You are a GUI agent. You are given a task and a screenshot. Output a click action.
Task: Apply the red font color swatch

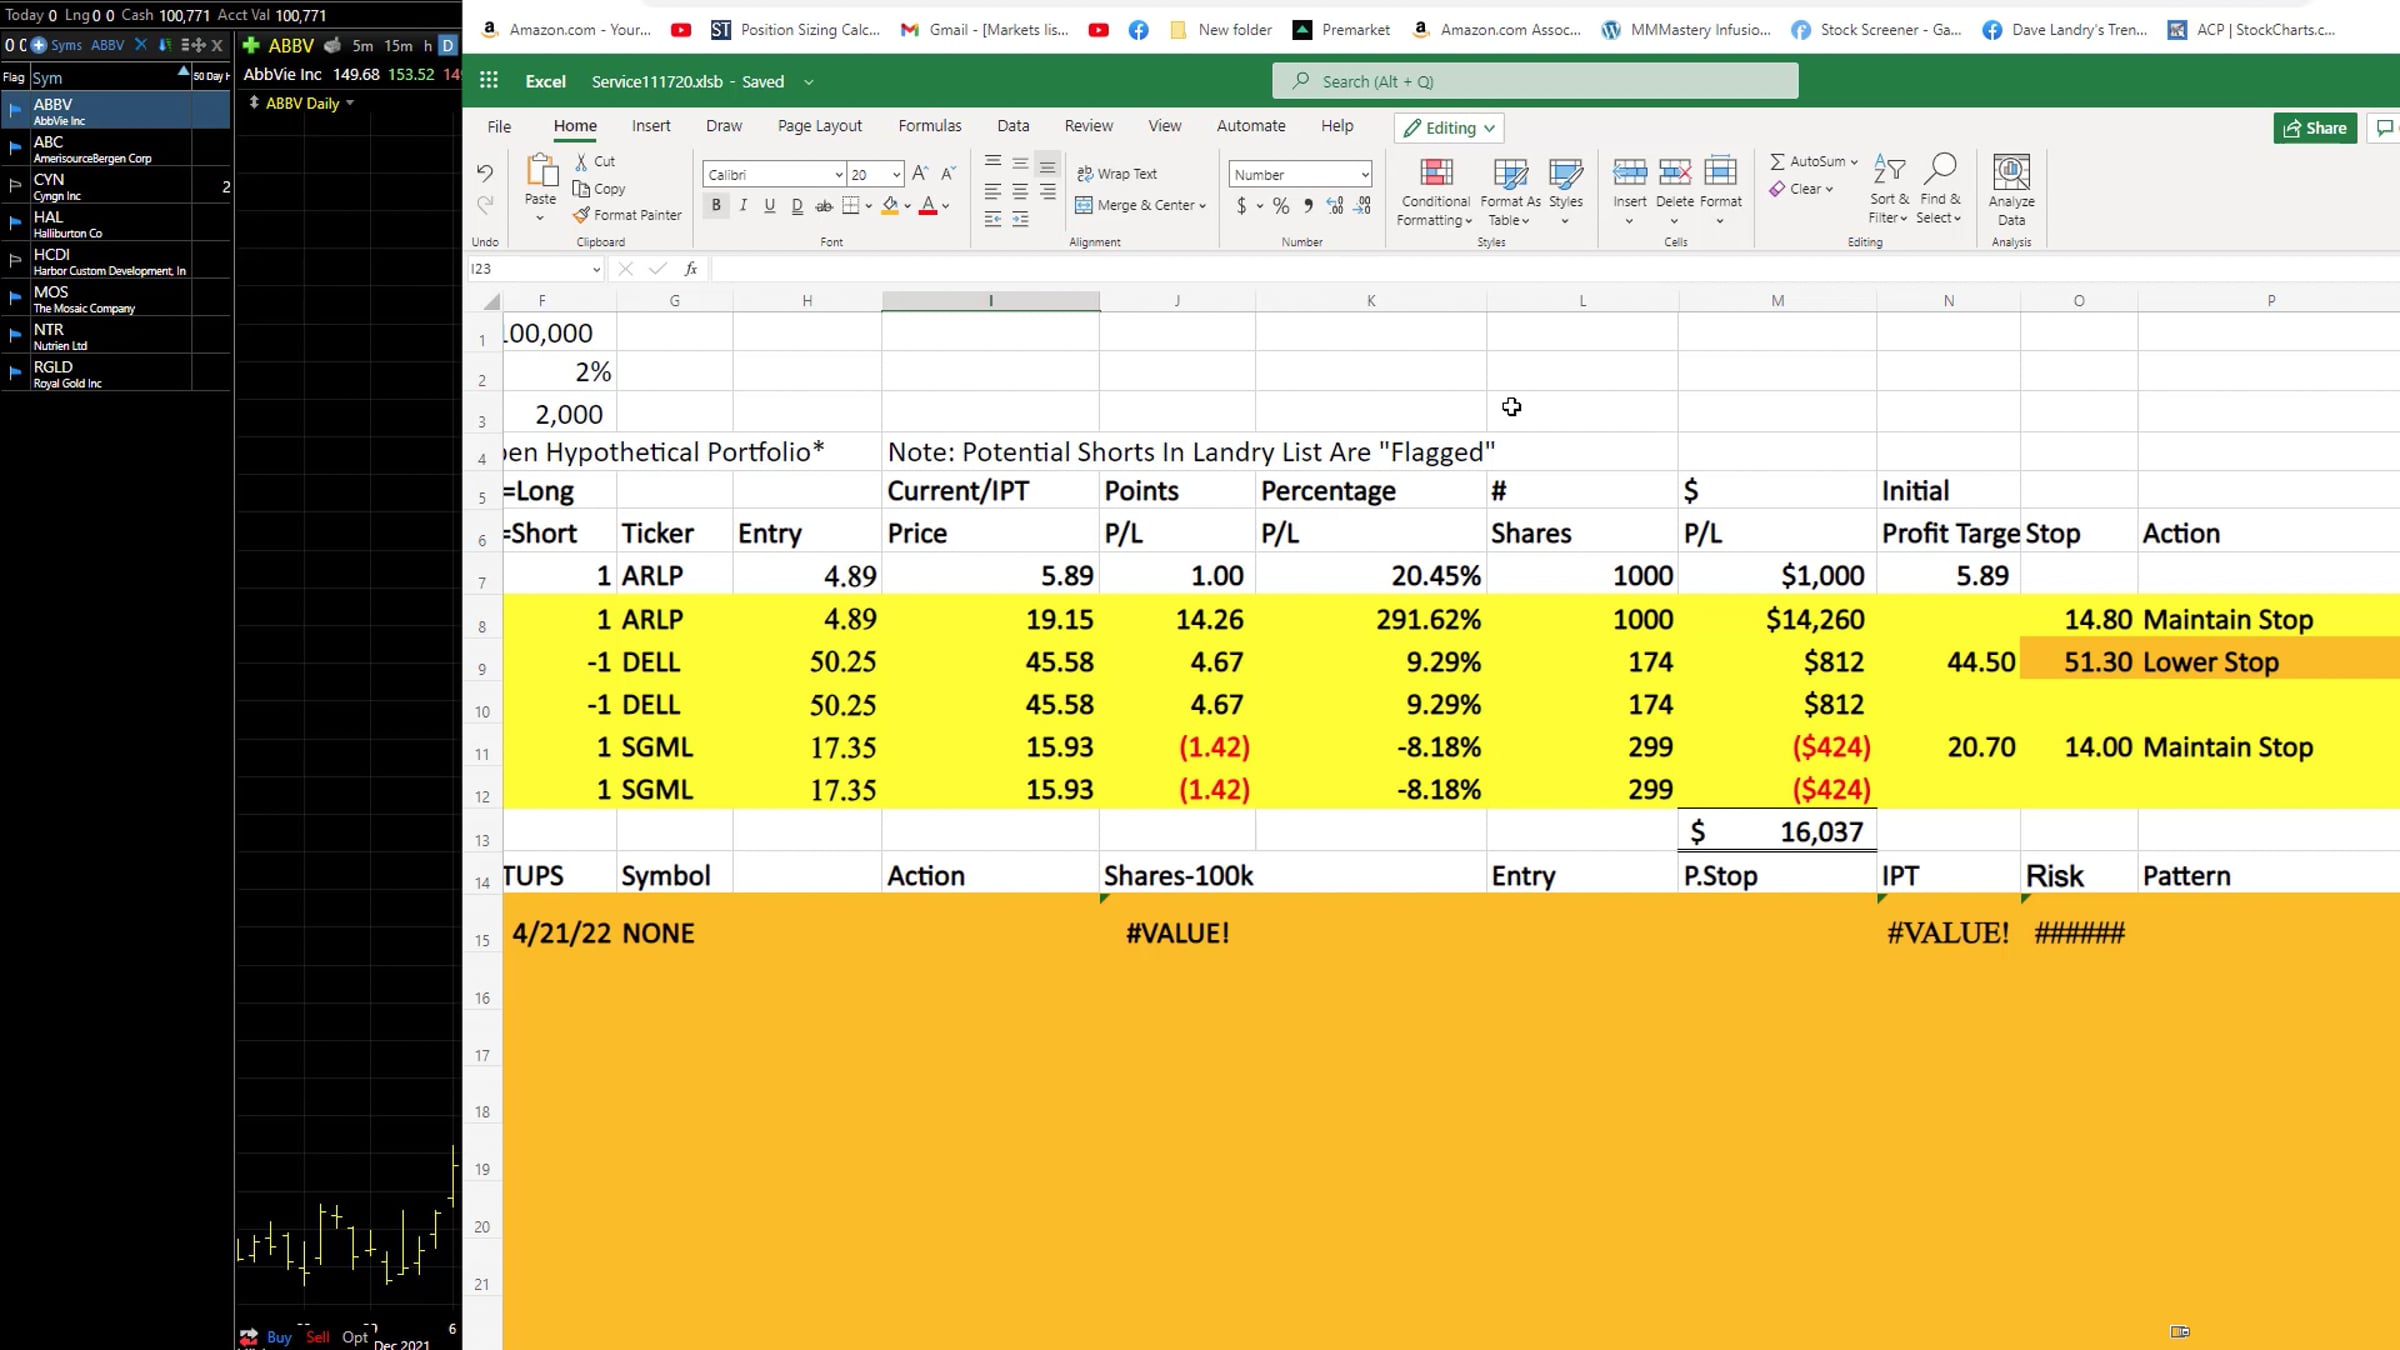pos(928,205)
